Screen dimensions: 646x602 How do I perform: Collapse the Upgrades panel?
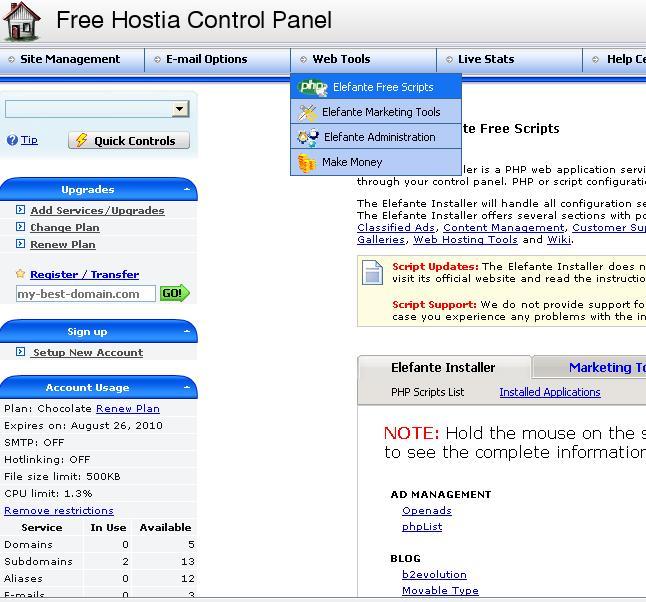[x=187, y=189]
